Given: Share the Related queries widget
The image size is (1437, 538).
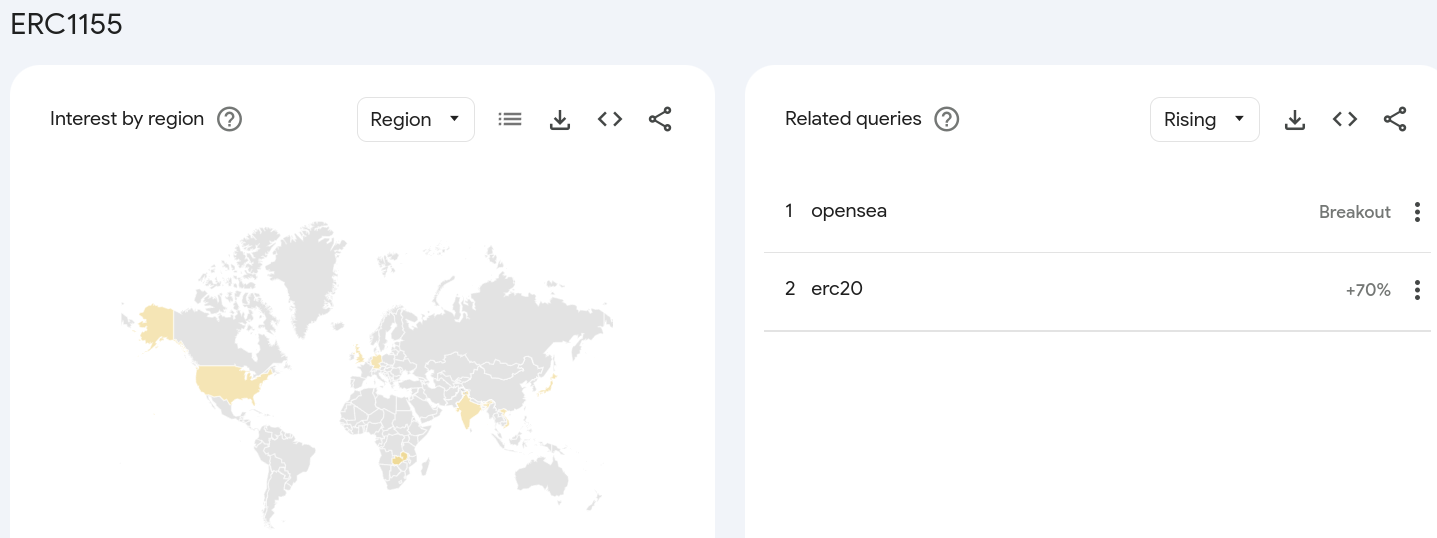Looking at the screenshot, I should click(x=1395, y=120).
